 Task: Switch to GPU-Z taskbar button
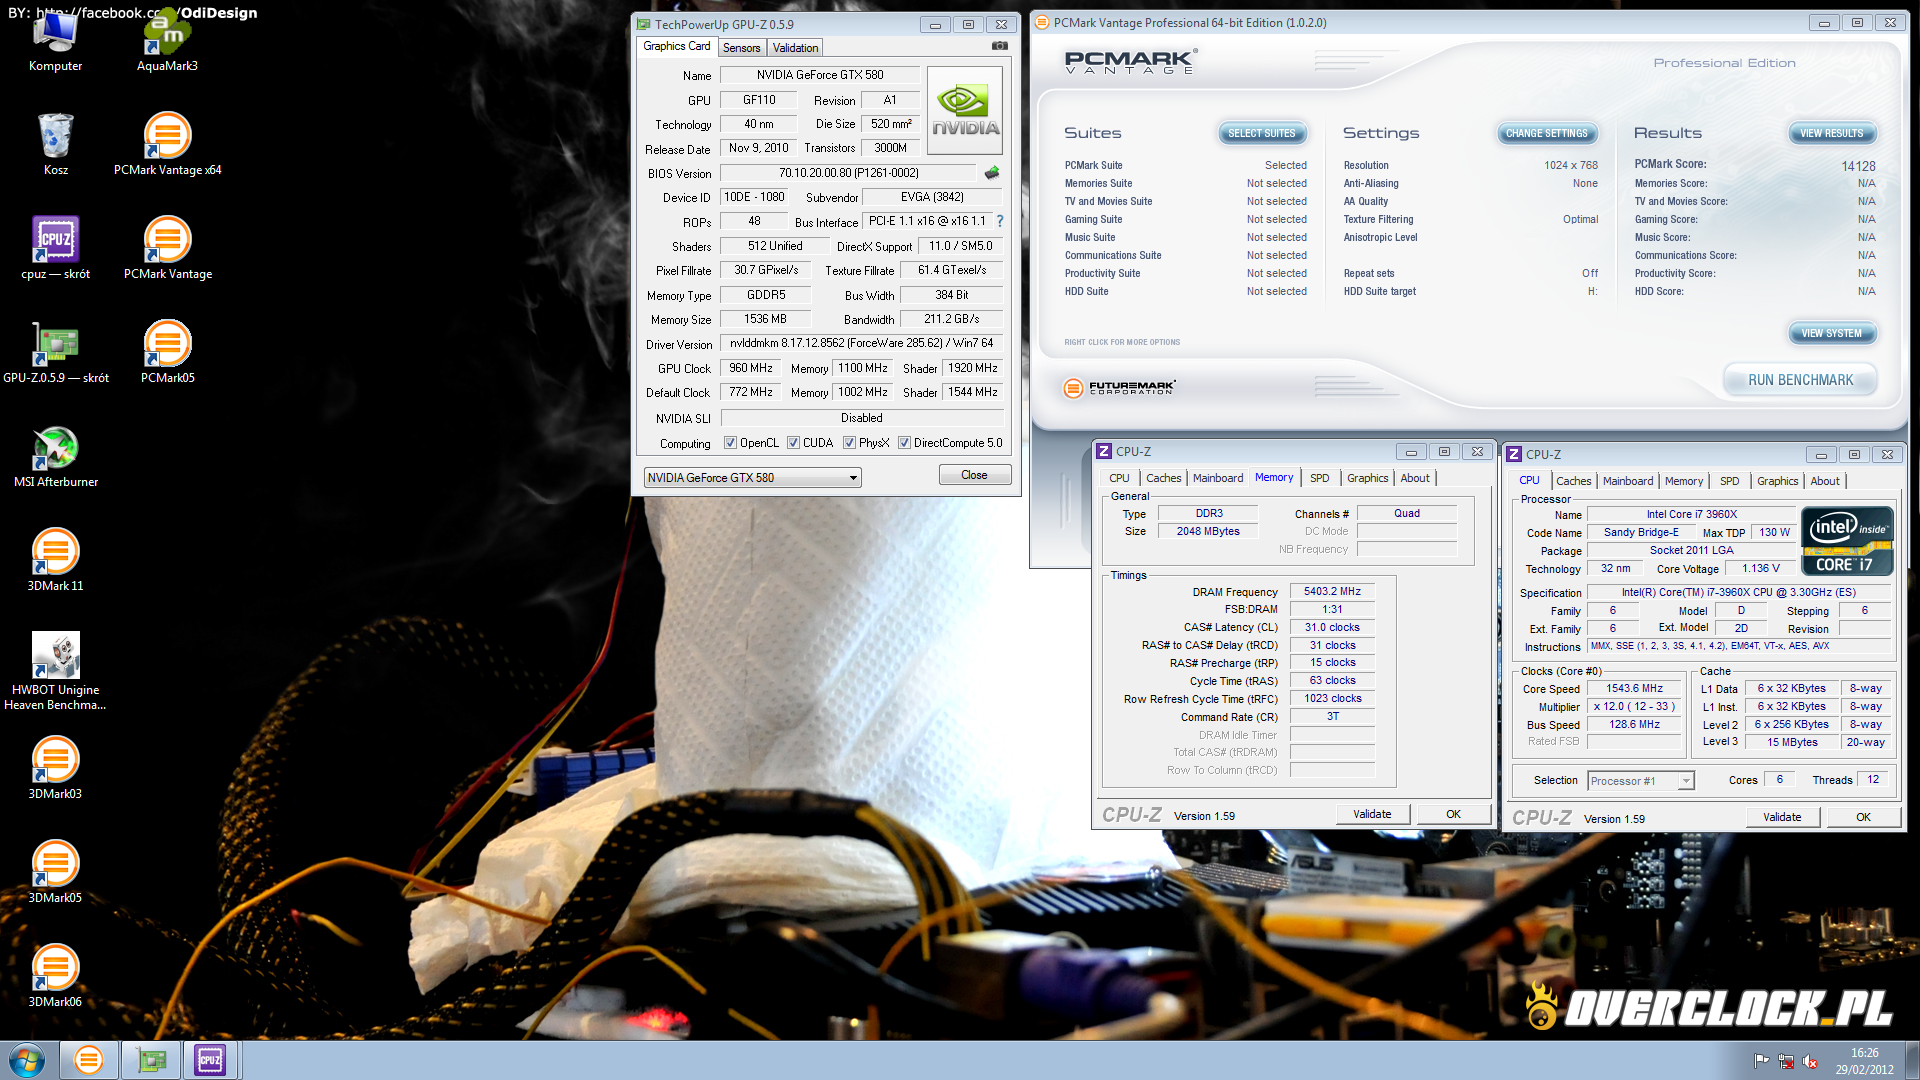click(x=151, y=1060)
